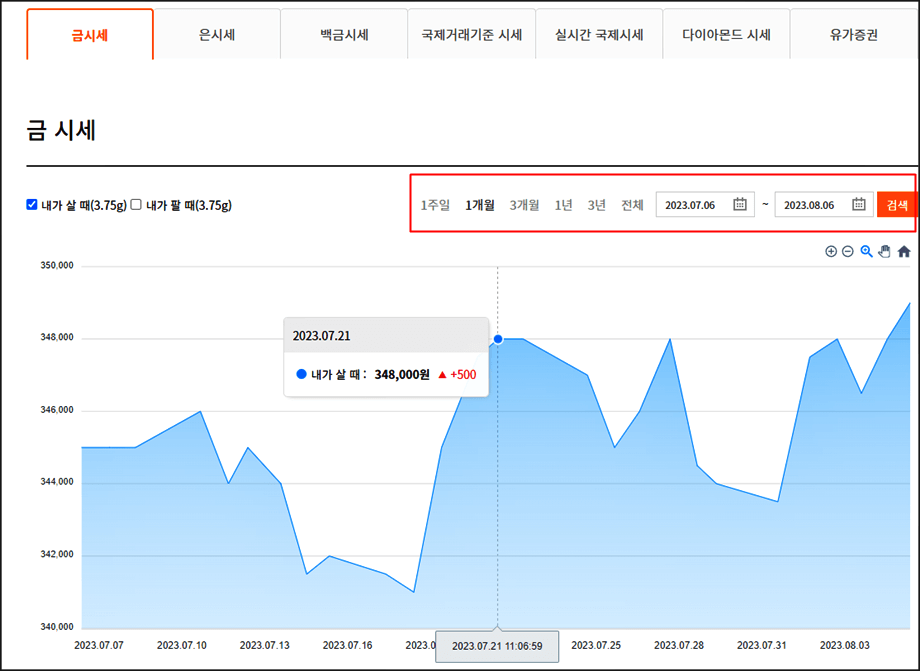Image resolution: width=920 pixels, height=671 pixels.
Task: Open the 다이아몬드 시세 tab
Action: (x=725, y=33)
